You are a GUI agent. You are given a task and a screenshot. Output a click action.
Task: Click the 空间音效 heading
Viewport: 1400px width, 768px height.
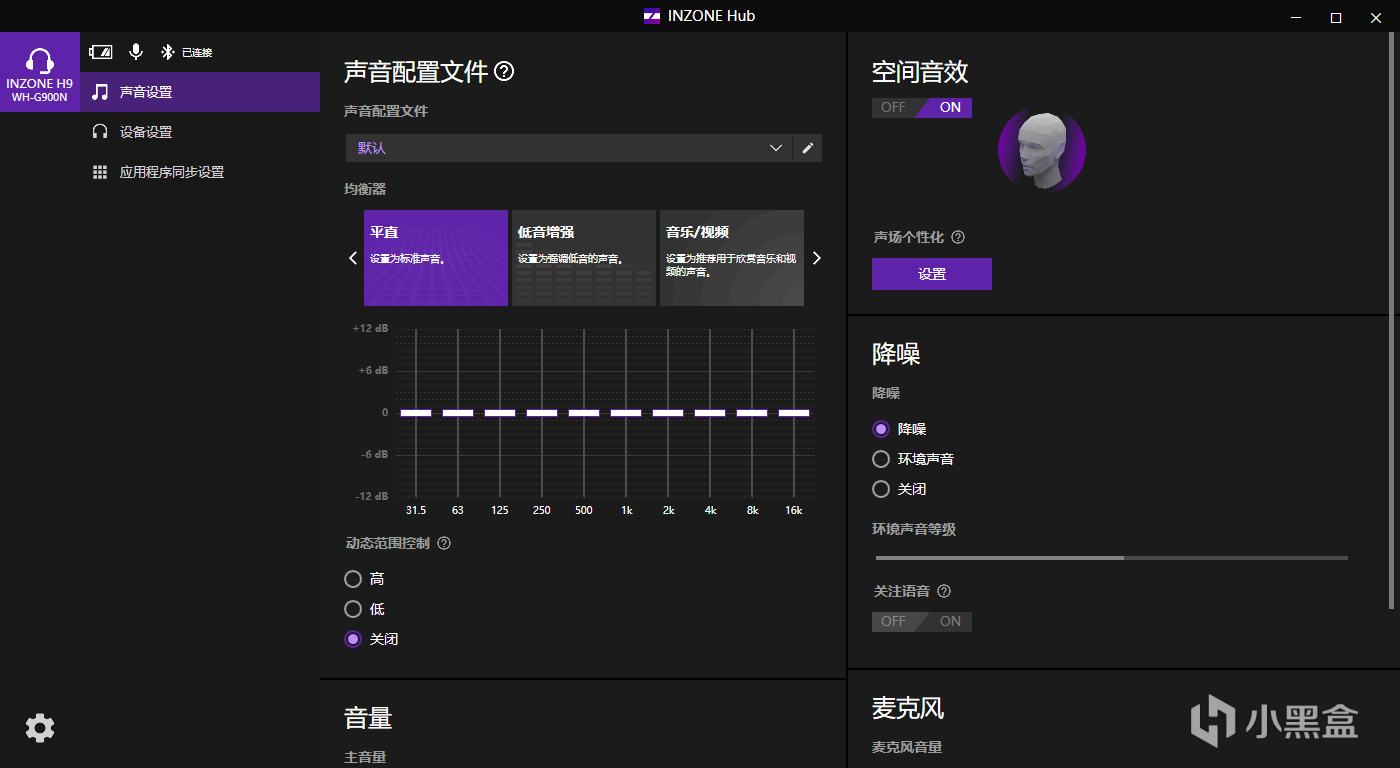coord(920,72)
